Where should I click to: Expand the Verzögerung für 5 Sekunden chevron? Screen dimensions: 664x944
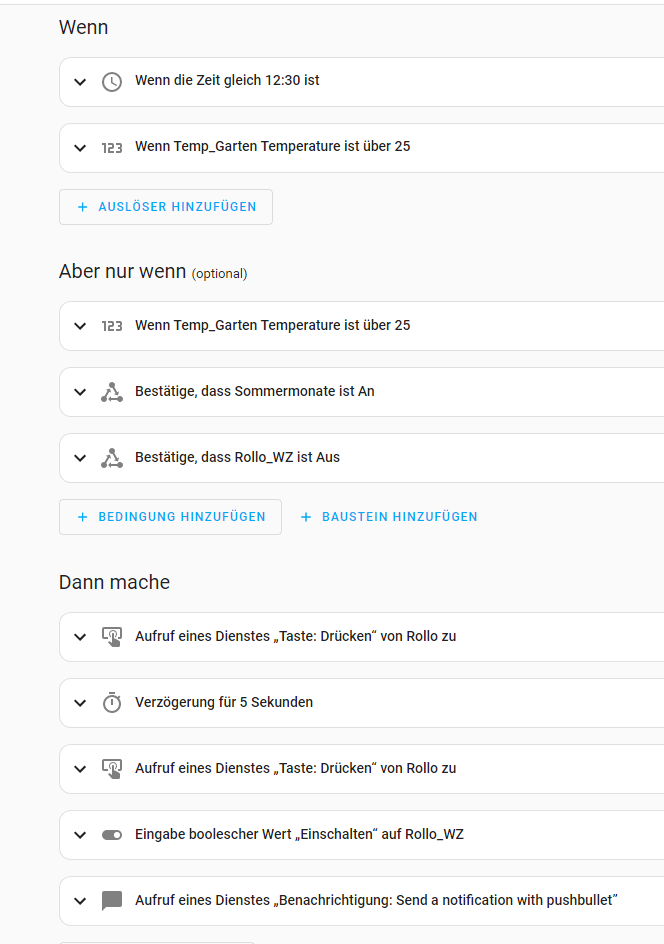pos(80,702)
